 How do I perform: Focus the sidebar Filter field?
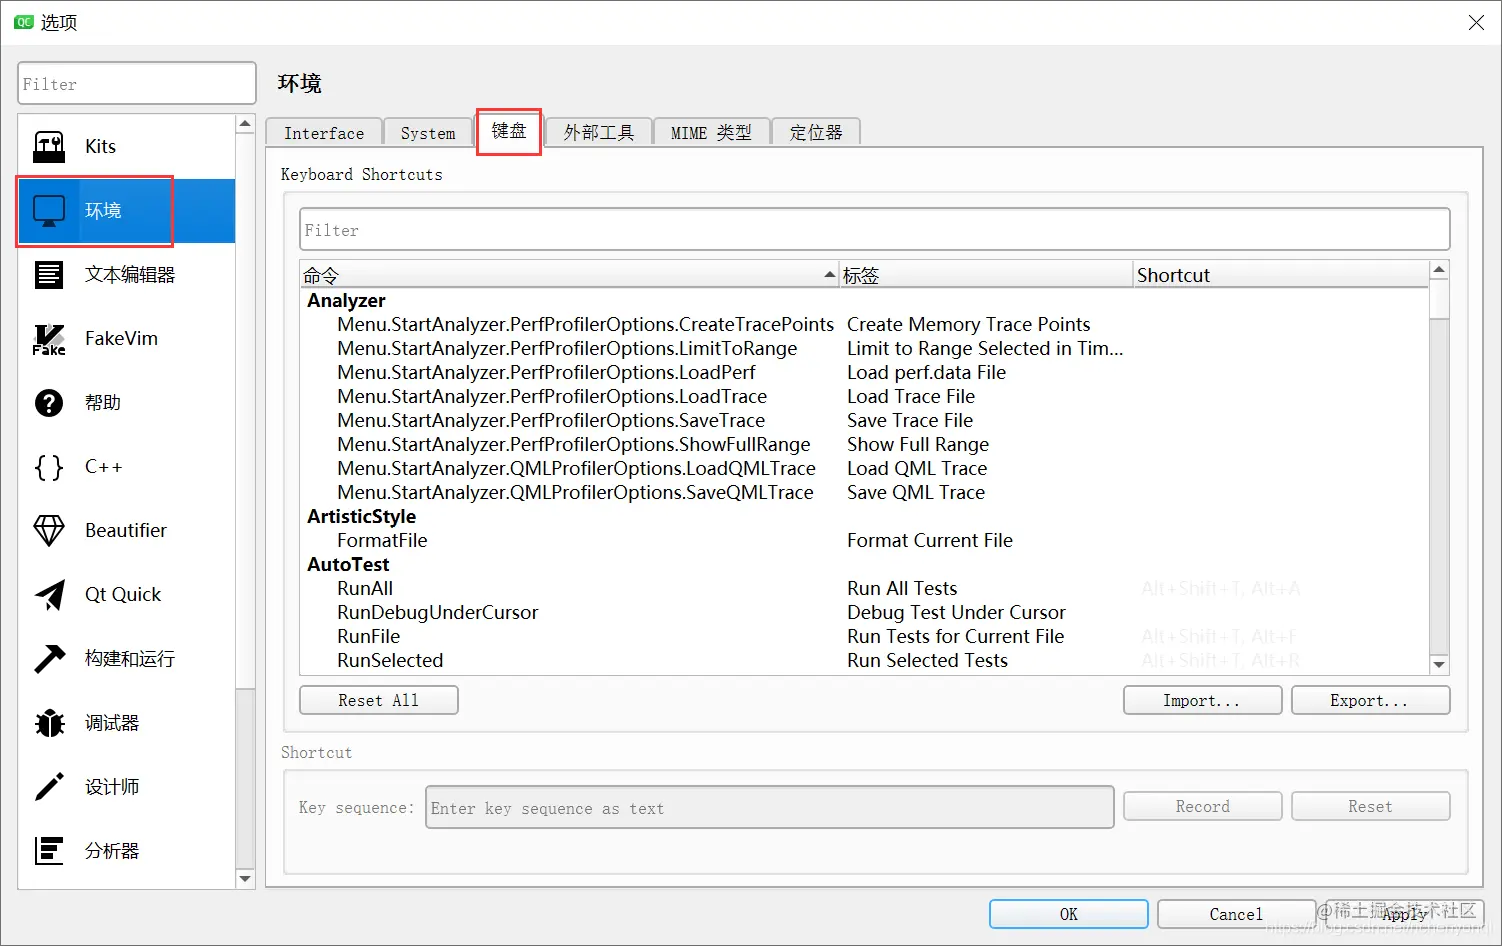[x=137, y=84]
